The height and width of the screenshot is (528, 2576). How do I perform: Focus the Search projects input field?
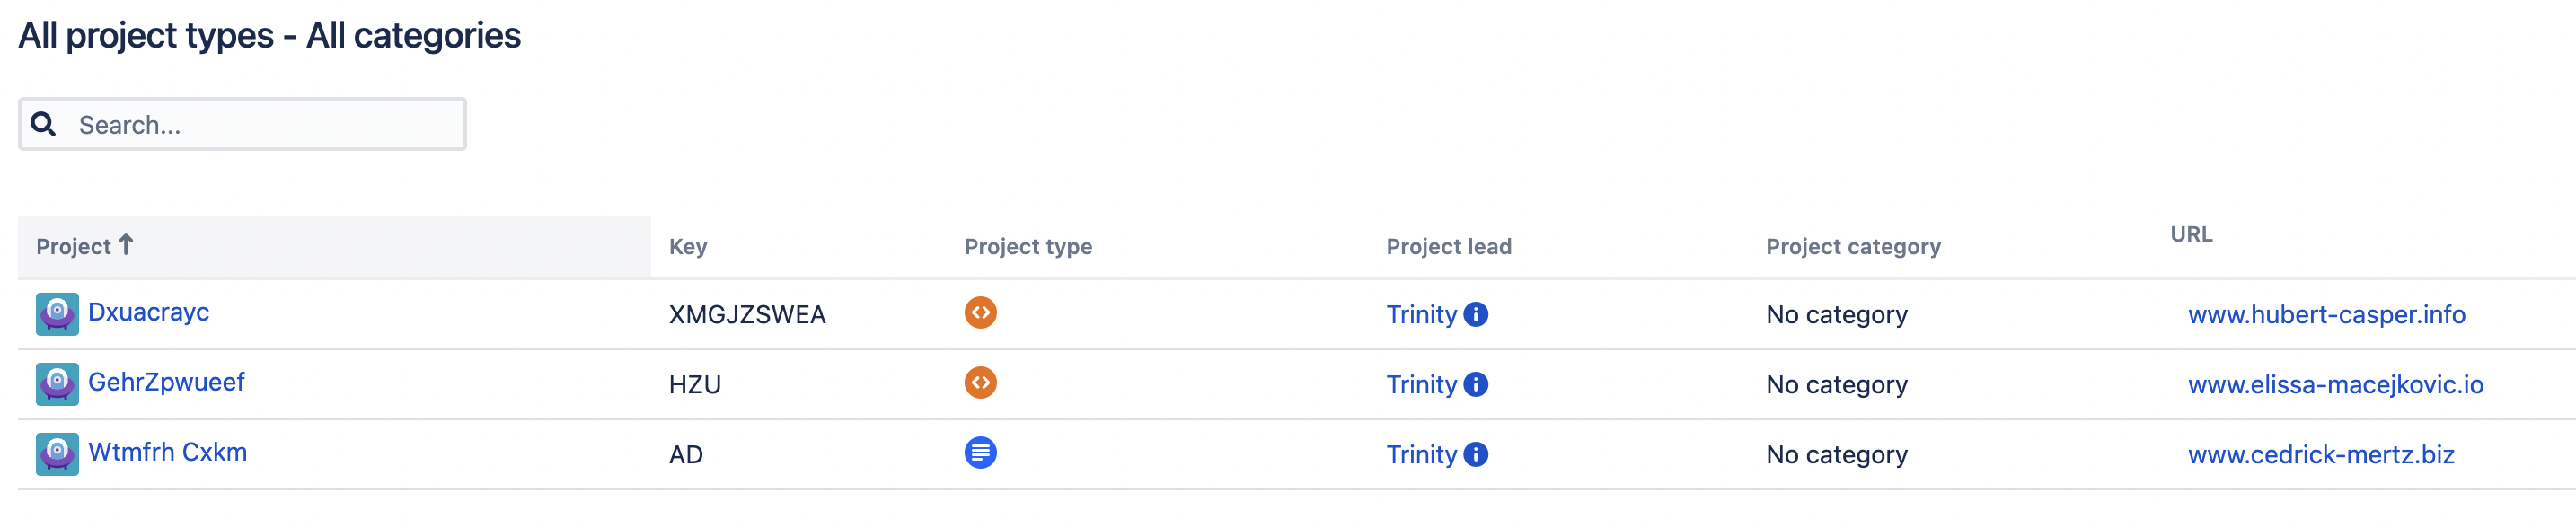coord(265,125)
